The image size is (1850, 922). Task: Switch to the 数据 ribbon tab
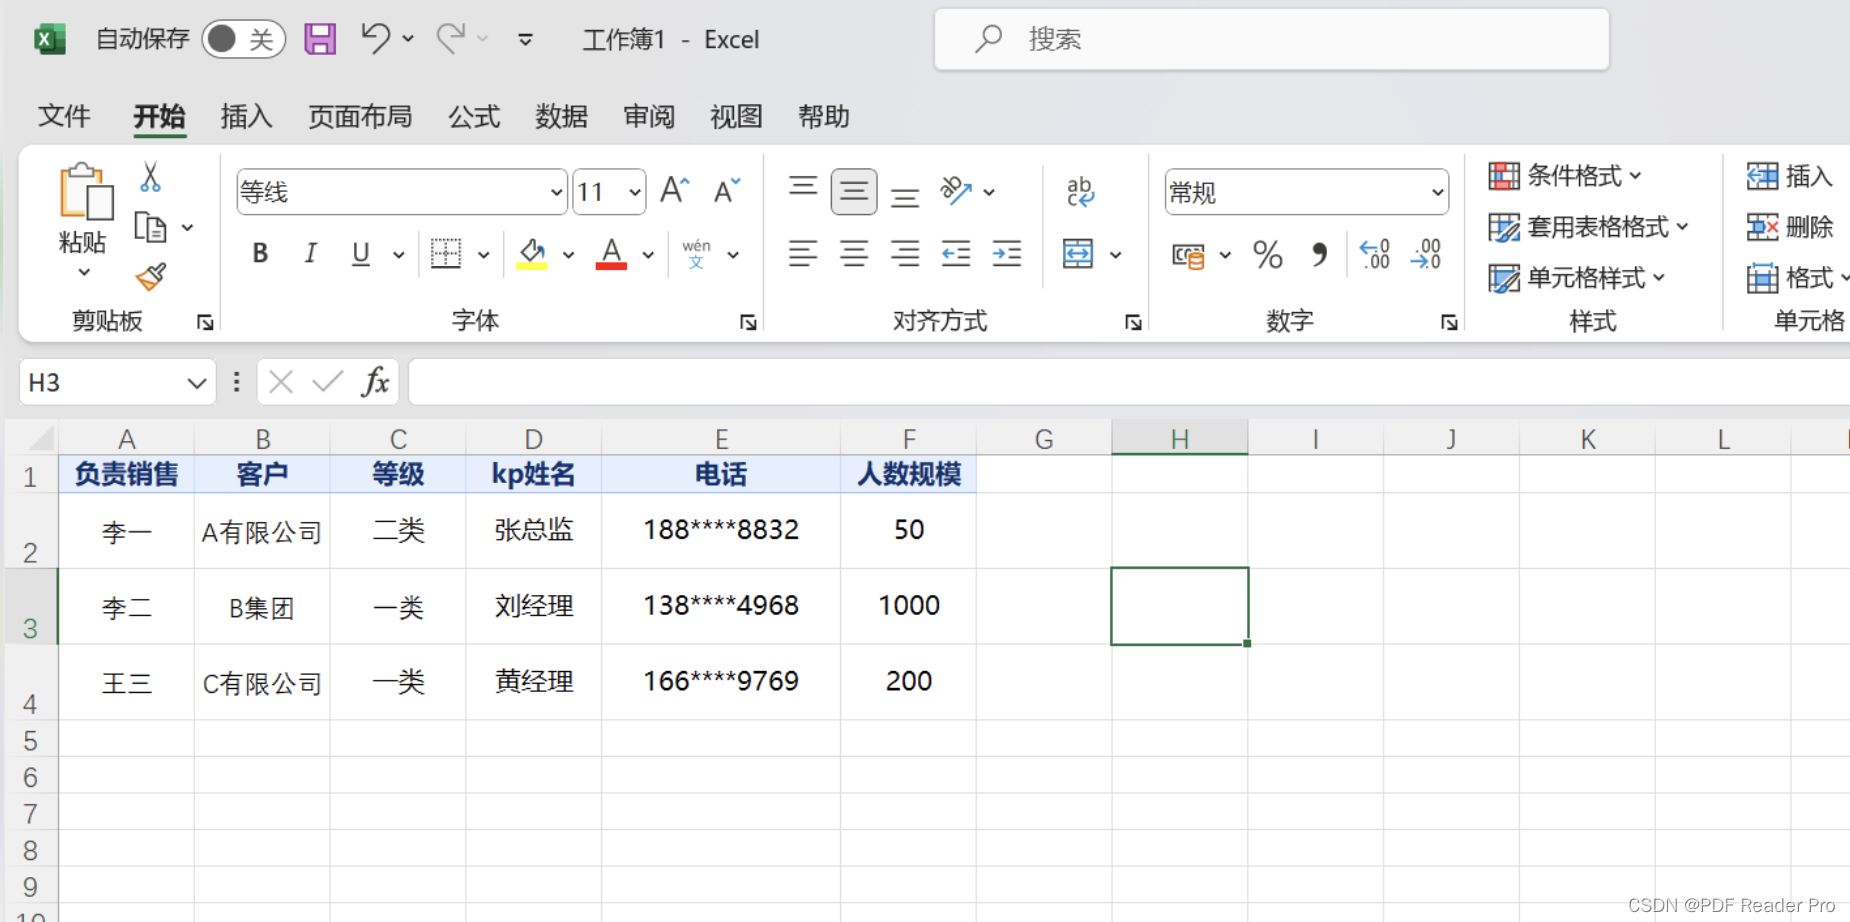click(x=561, y=117)
